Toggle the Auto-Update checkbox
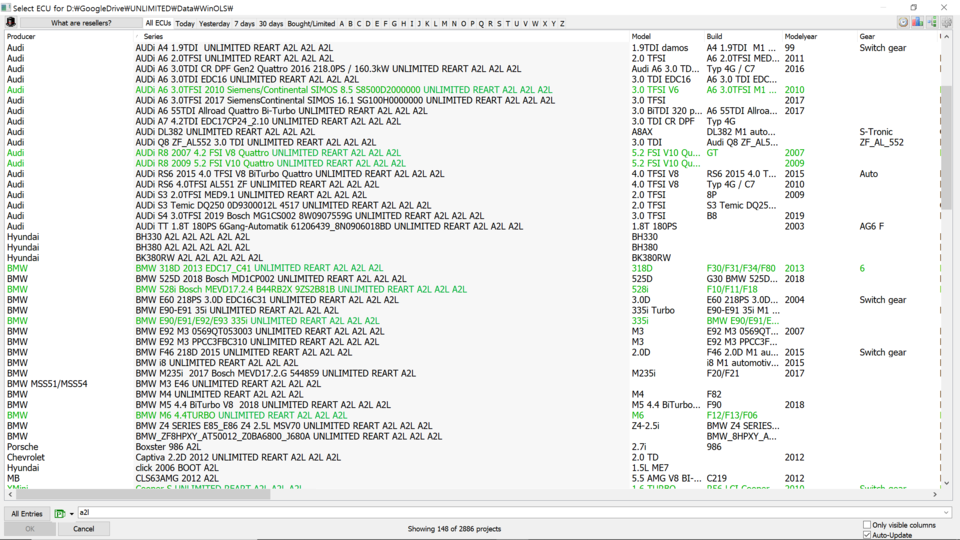Screen dimensions: 960x540 (867, 535)
